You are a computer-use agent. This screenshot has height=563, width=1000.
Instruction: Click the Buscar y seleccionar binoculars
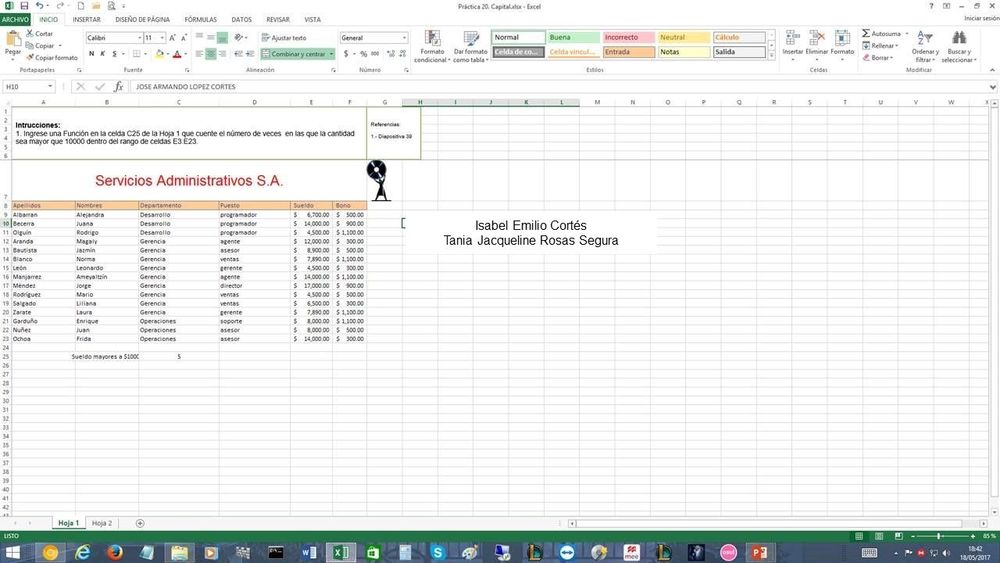pyautogui.click(x=959, y=40)
